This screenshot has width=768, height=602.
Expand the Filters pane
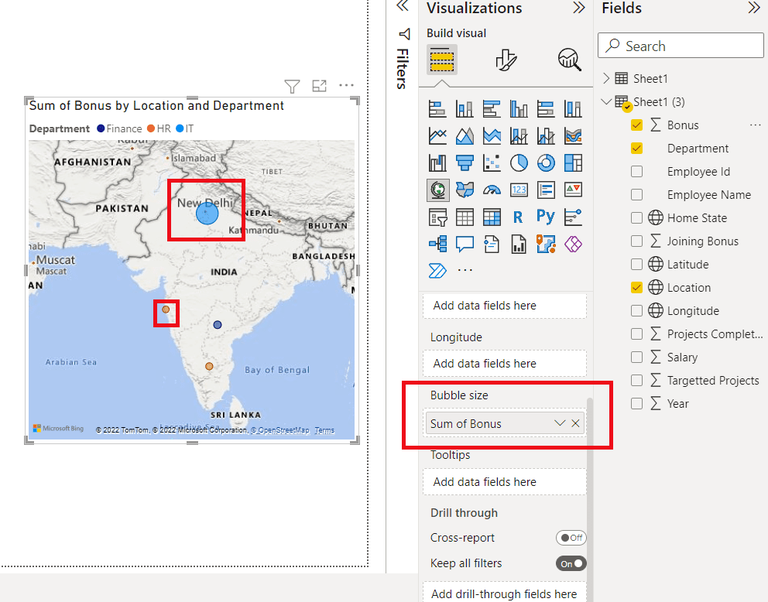click(x=403, y=6)
